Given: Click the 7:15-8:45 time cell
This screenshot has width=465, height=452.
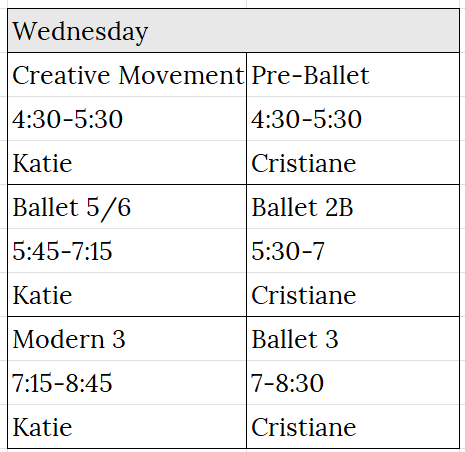Looking at the screenshot, I should coord(127,383).
